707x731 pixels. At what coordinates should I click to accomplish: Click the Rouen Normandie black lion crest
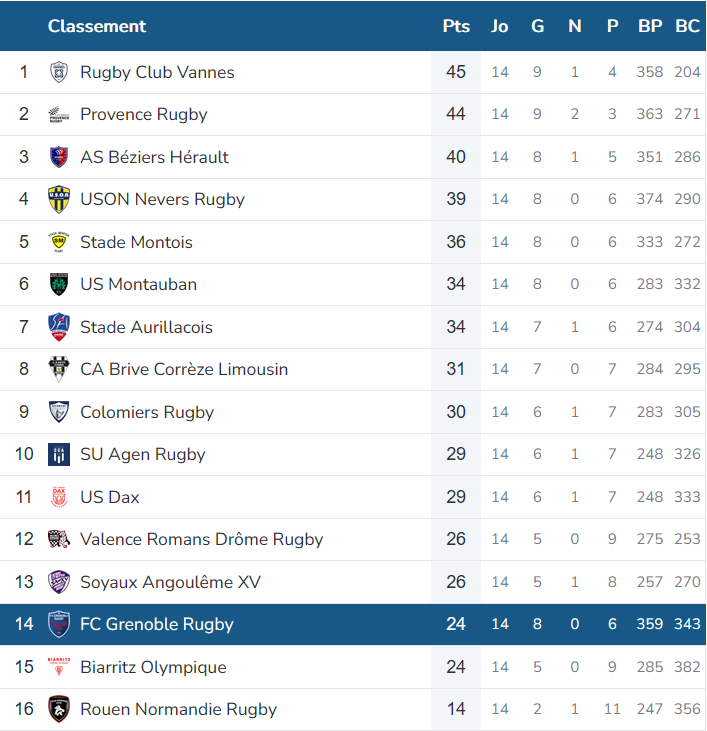pyautogui.click(x=59, y=709)
